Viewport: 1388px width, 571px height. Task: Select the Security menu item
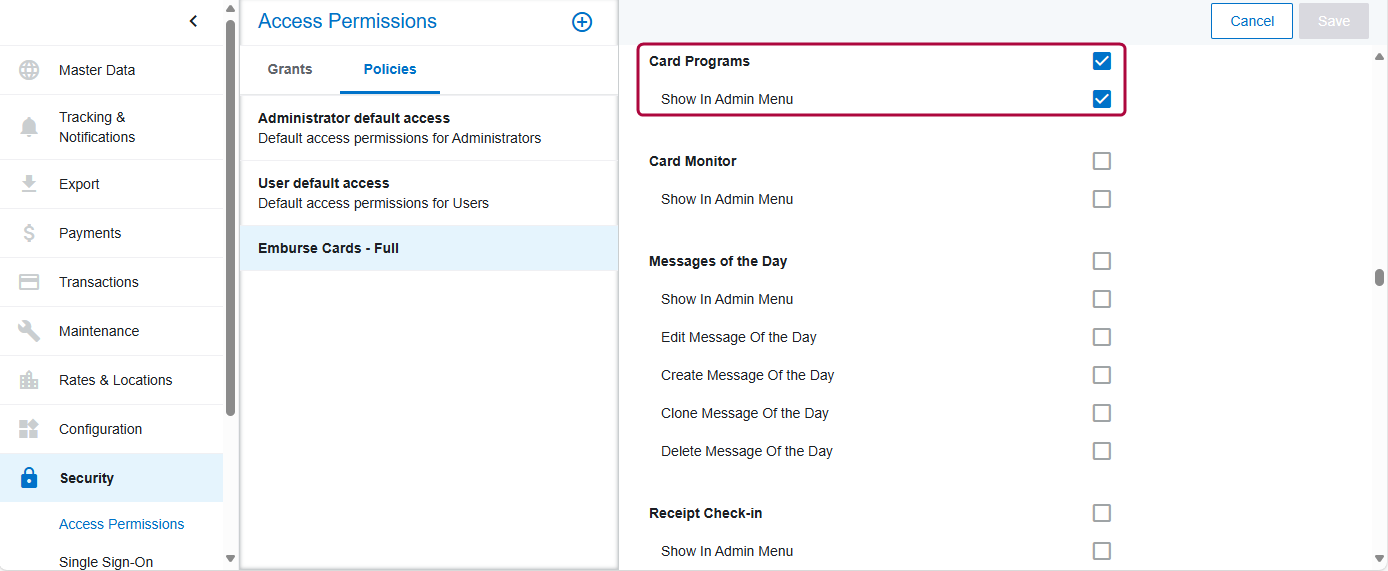pos(111,478)
